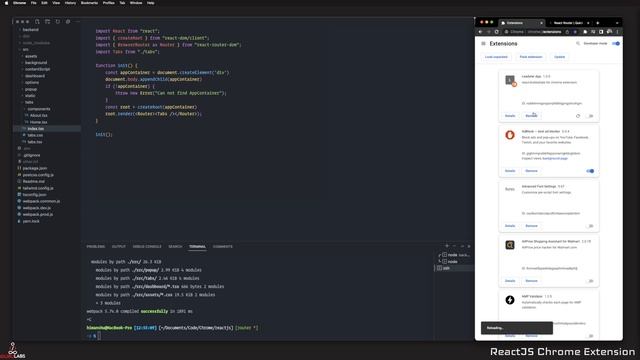Viewport: 640px width, 360px height.
Task: Remove the AliPrice Shopping Assistant extension
Action: pyautogui.click(x=531, y=281)
